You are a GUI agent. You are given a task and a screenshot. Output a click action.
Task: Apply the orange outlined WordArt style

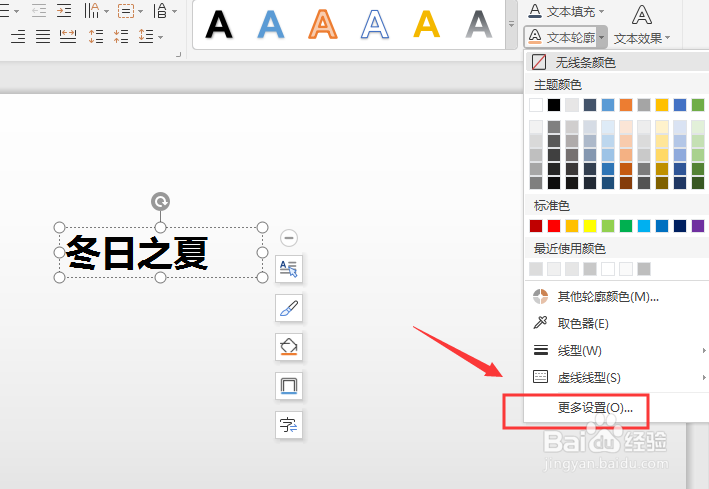(323, 24)
